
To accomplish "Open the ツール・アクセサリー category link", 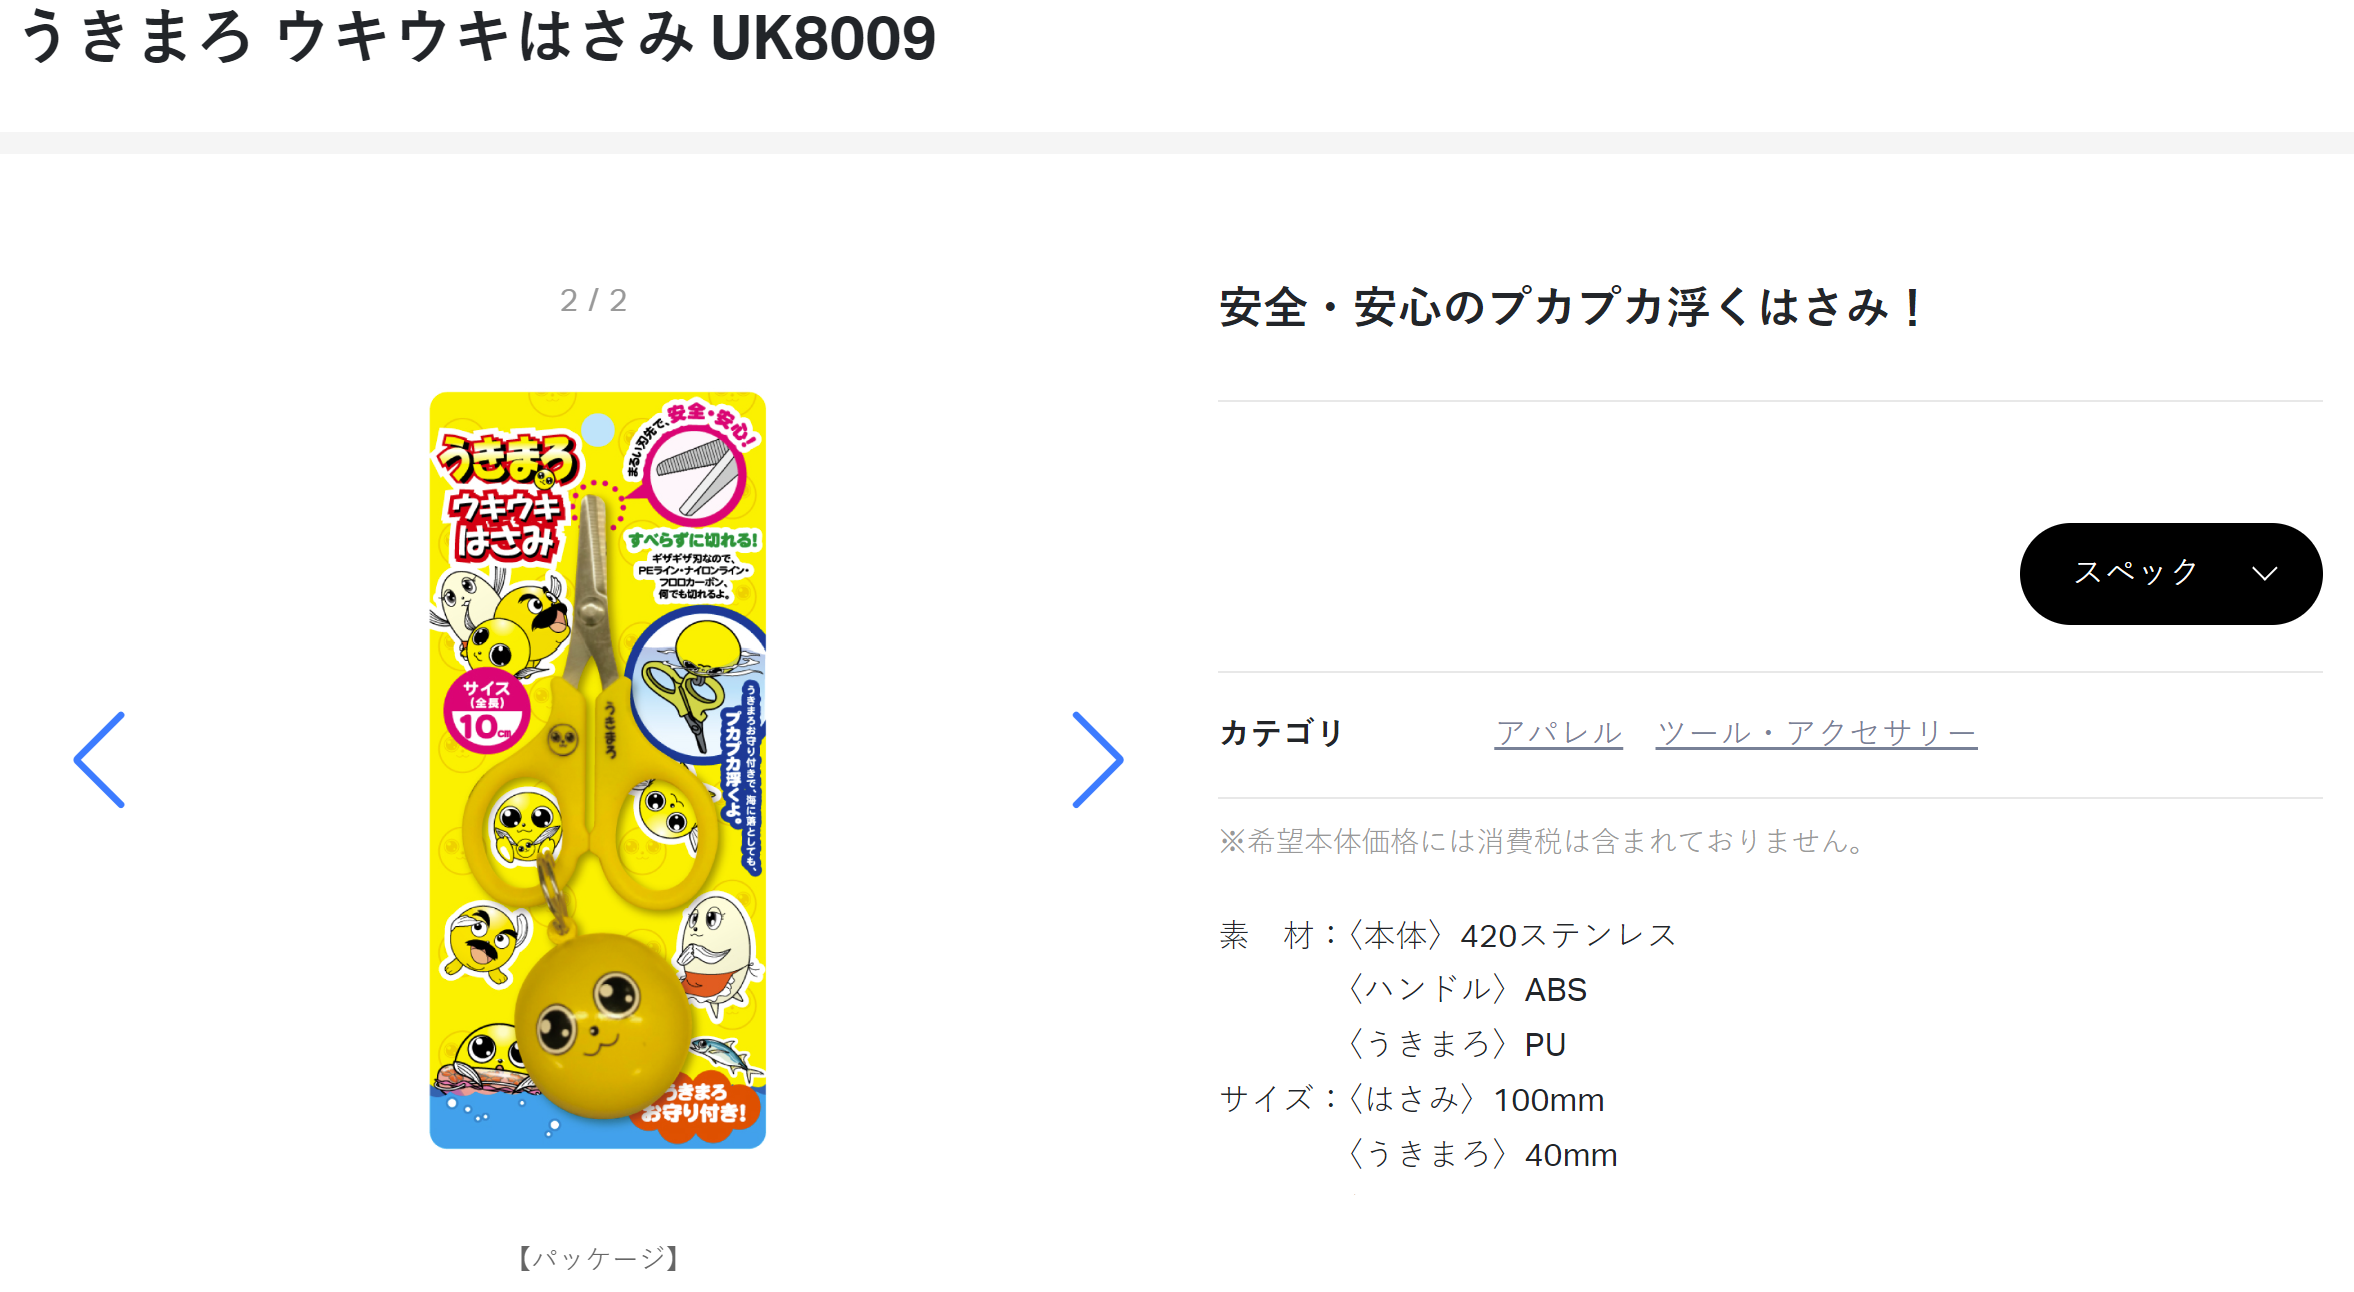I will [1816, 733].
